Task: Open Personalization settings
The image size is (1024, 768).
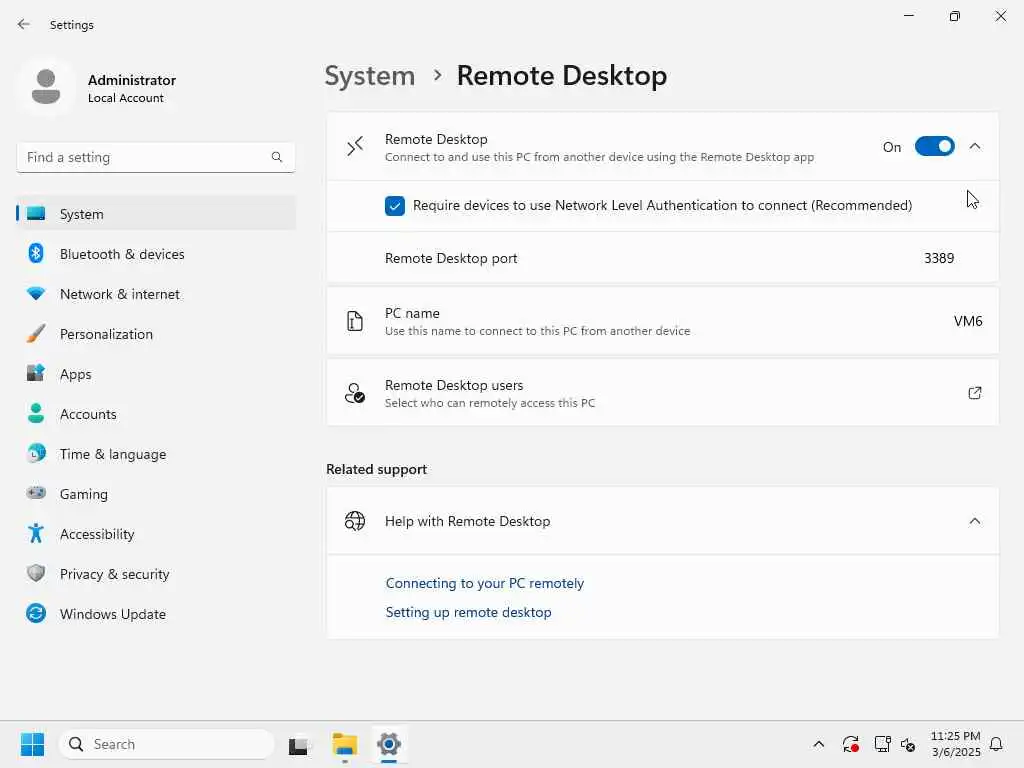Action: (155, 334)
